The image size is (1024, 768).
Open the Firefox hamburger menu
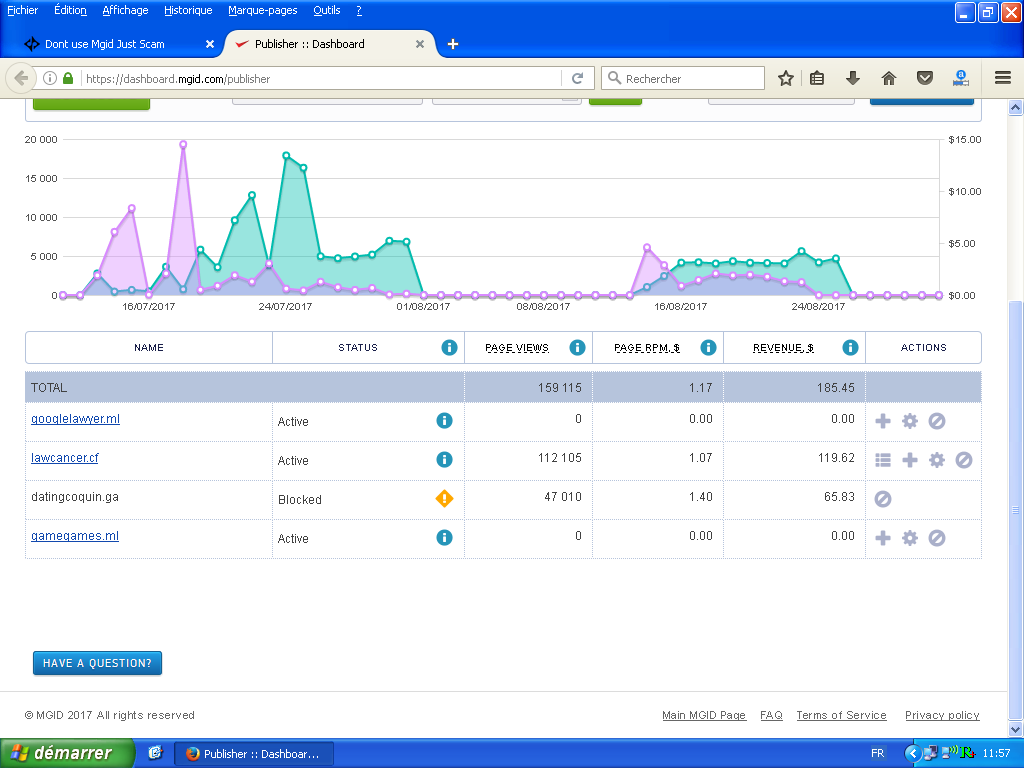click(x=1003, y=78)
